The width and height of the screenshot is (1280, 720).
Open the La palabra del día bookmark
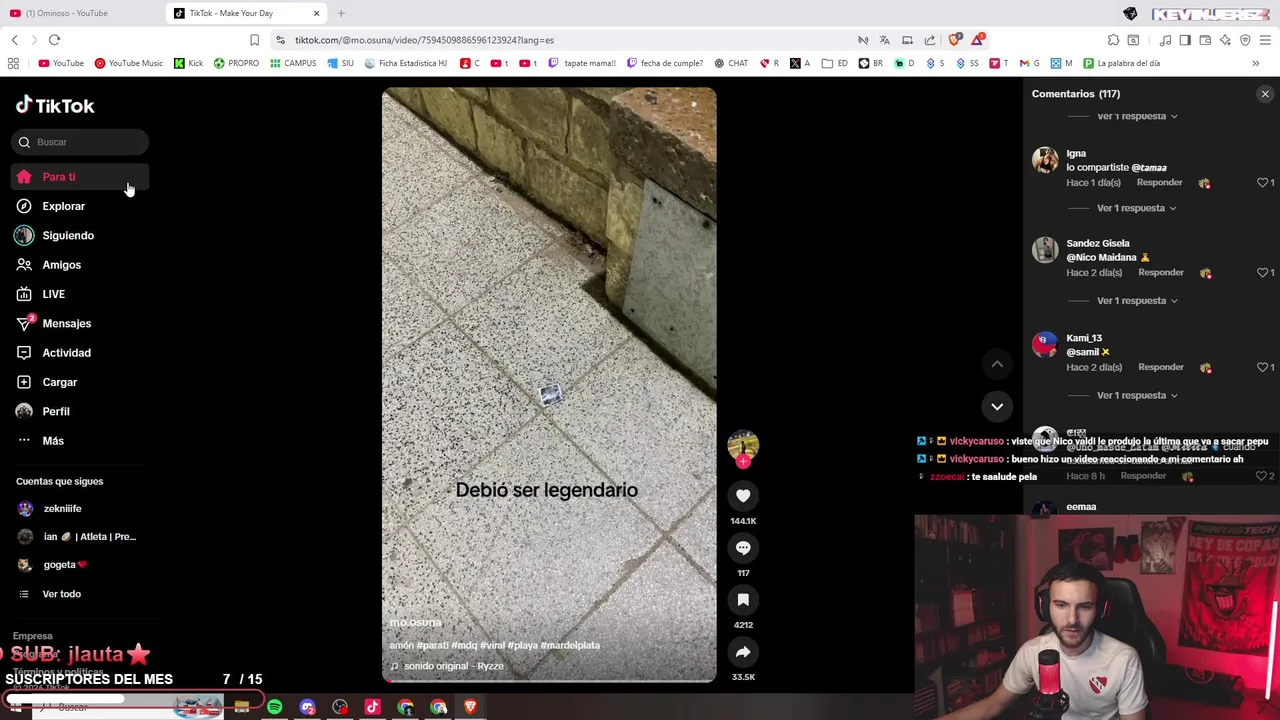pos(1120,63)
